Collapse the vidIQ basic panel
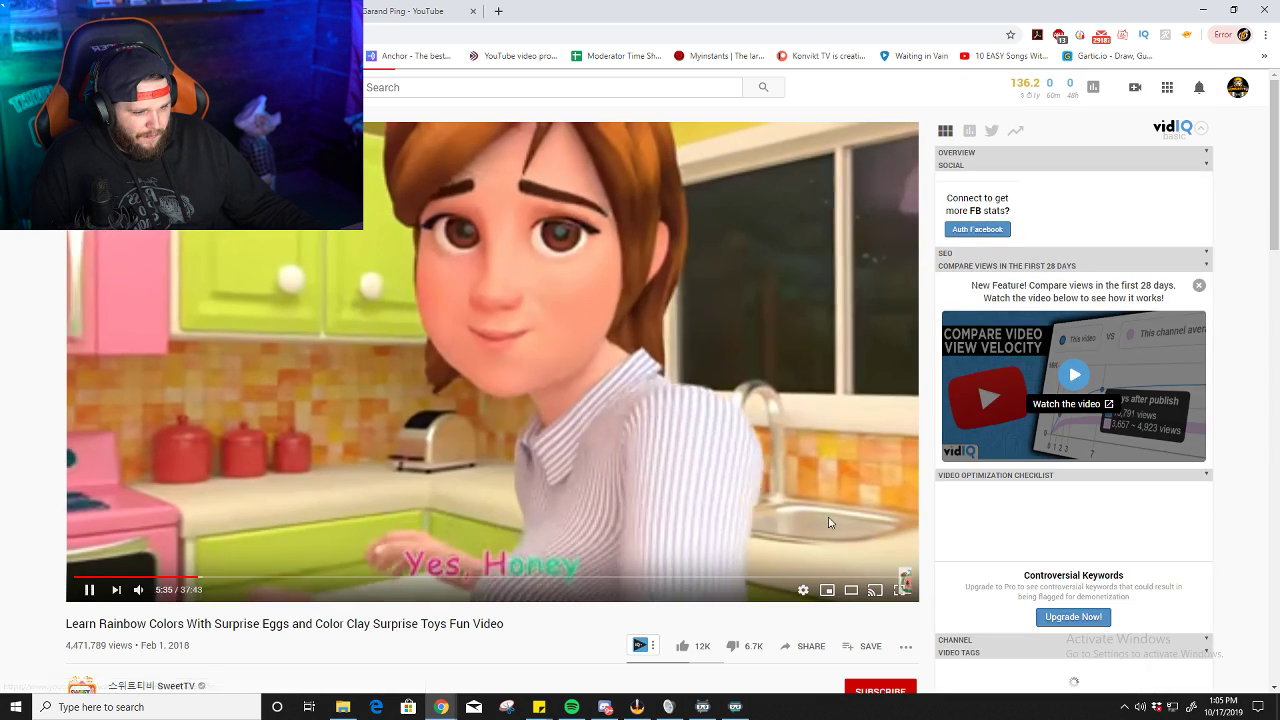This screenshot has width=1280, height=720. coord(1202,128)
